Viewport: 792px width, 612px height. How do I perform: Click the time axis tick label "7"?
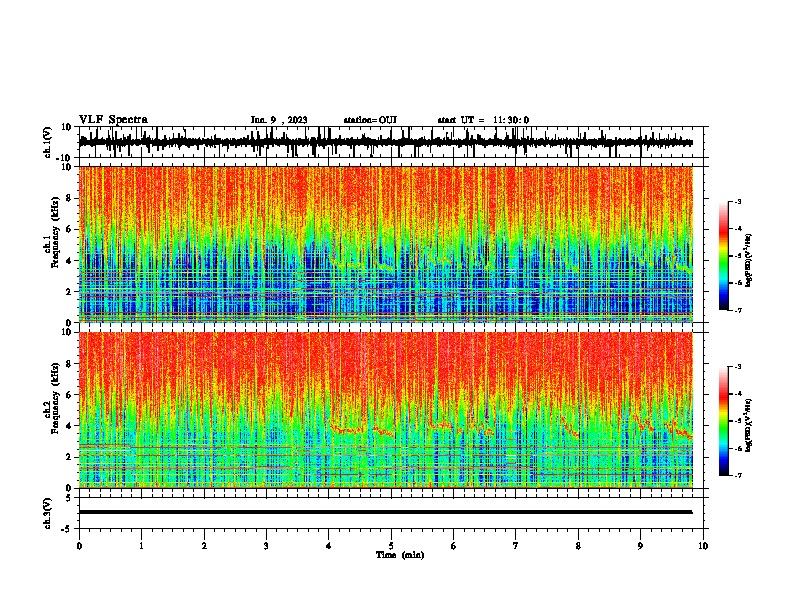point(516,546)
